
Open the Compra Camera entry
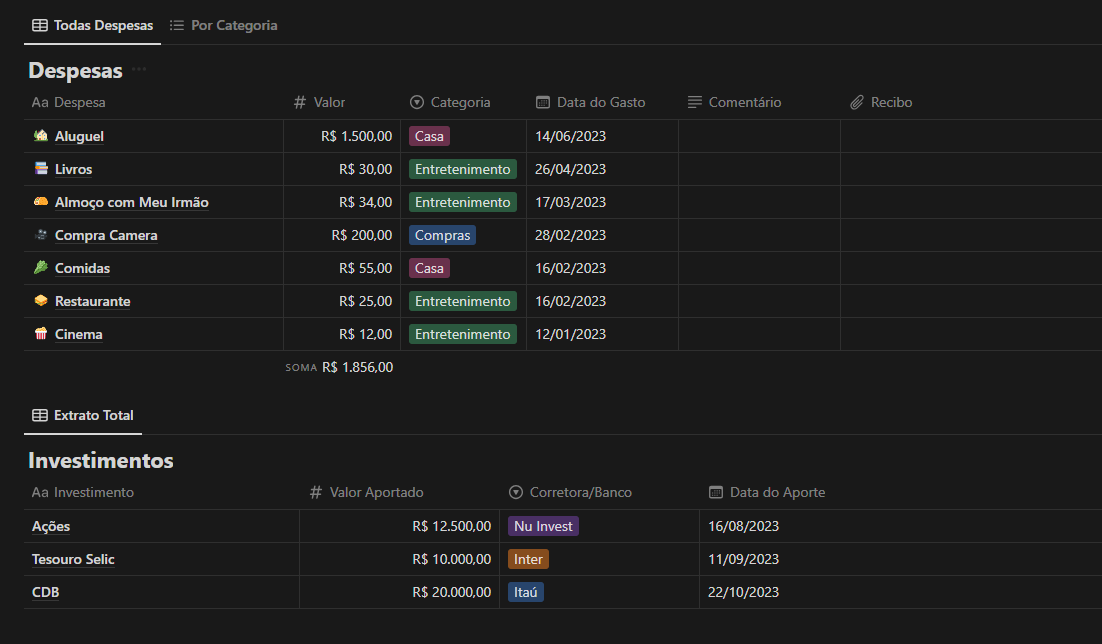[106, 236]
